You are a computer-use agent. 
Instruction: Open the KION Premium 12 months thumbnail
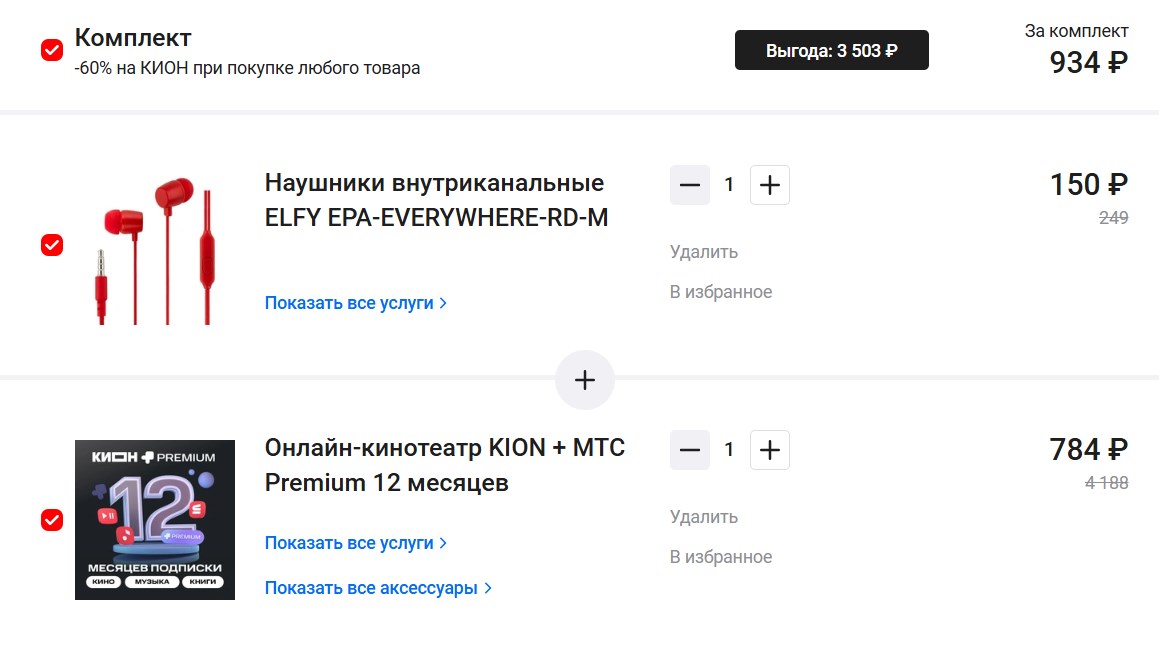[155, 520]
